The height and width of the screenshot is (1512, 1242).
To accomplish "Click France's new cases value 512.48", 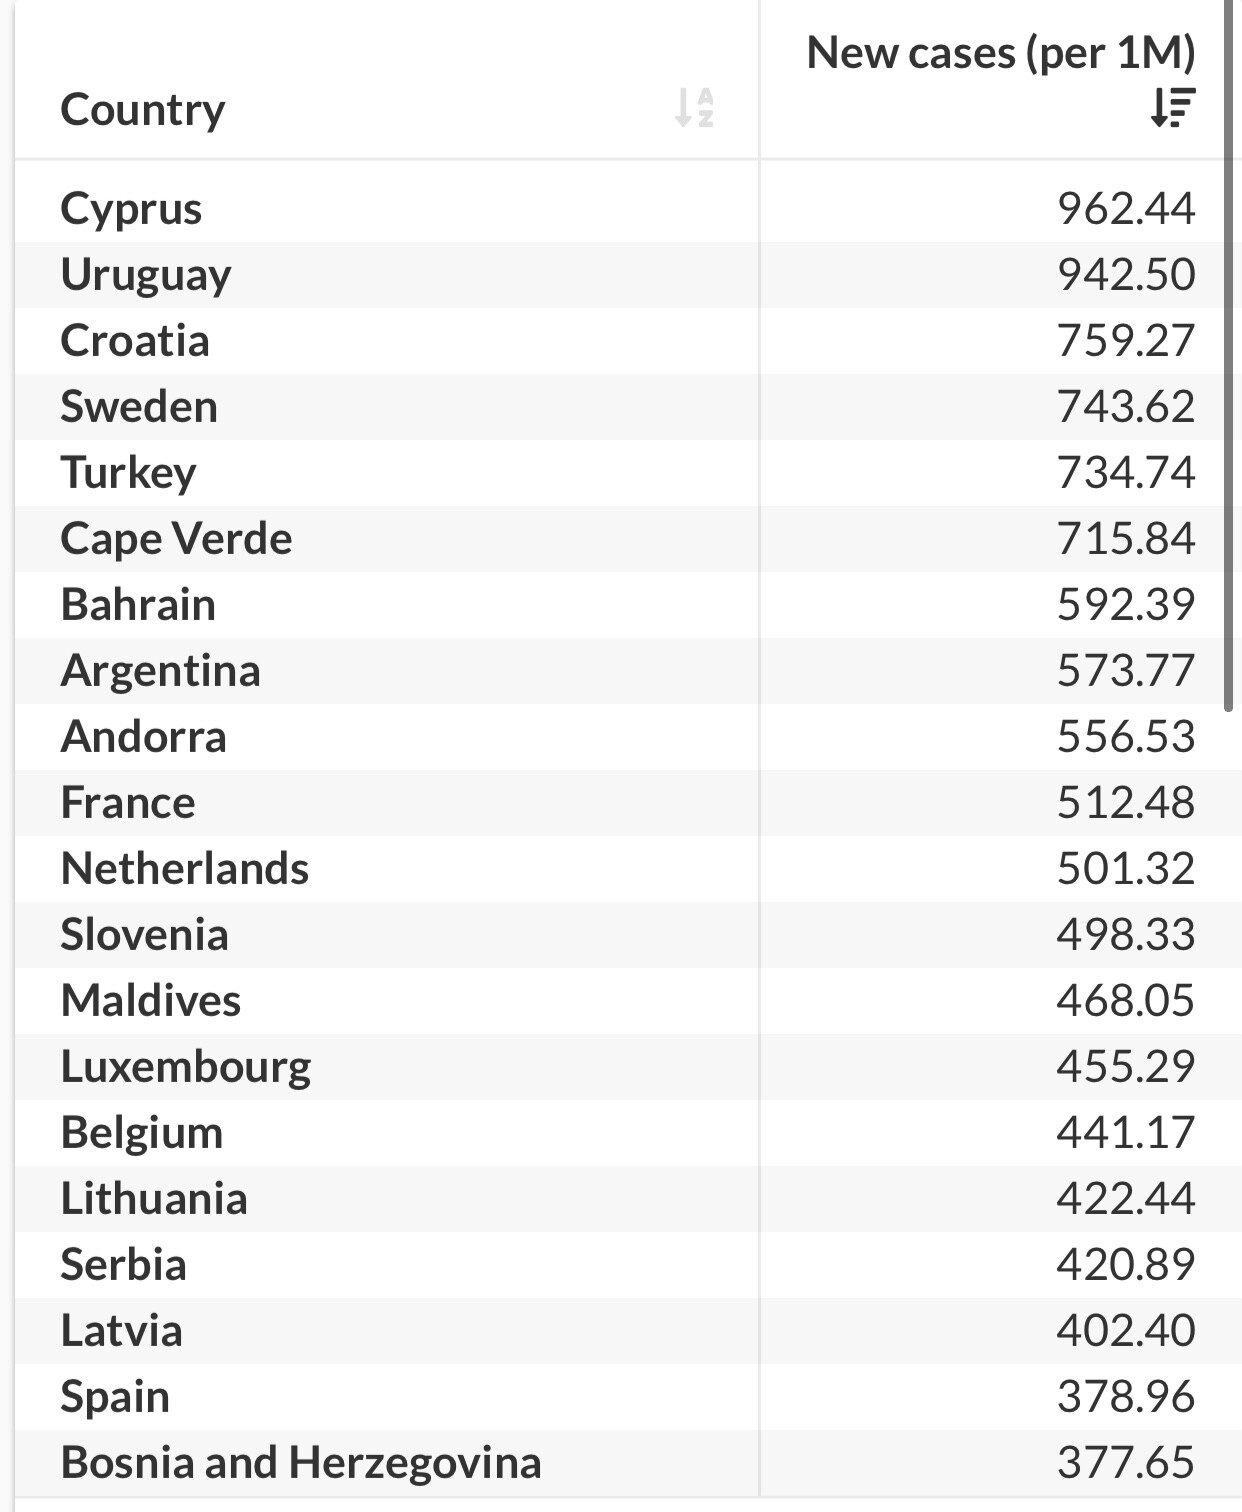I will coord(1125,802).
